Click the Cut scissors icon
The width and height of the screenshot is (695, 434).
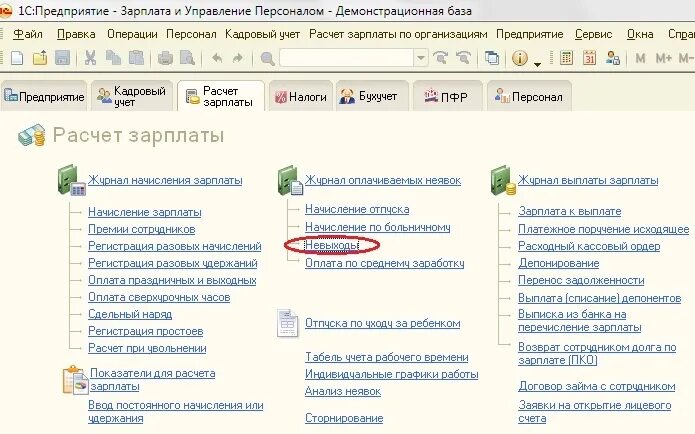(90, 58)
